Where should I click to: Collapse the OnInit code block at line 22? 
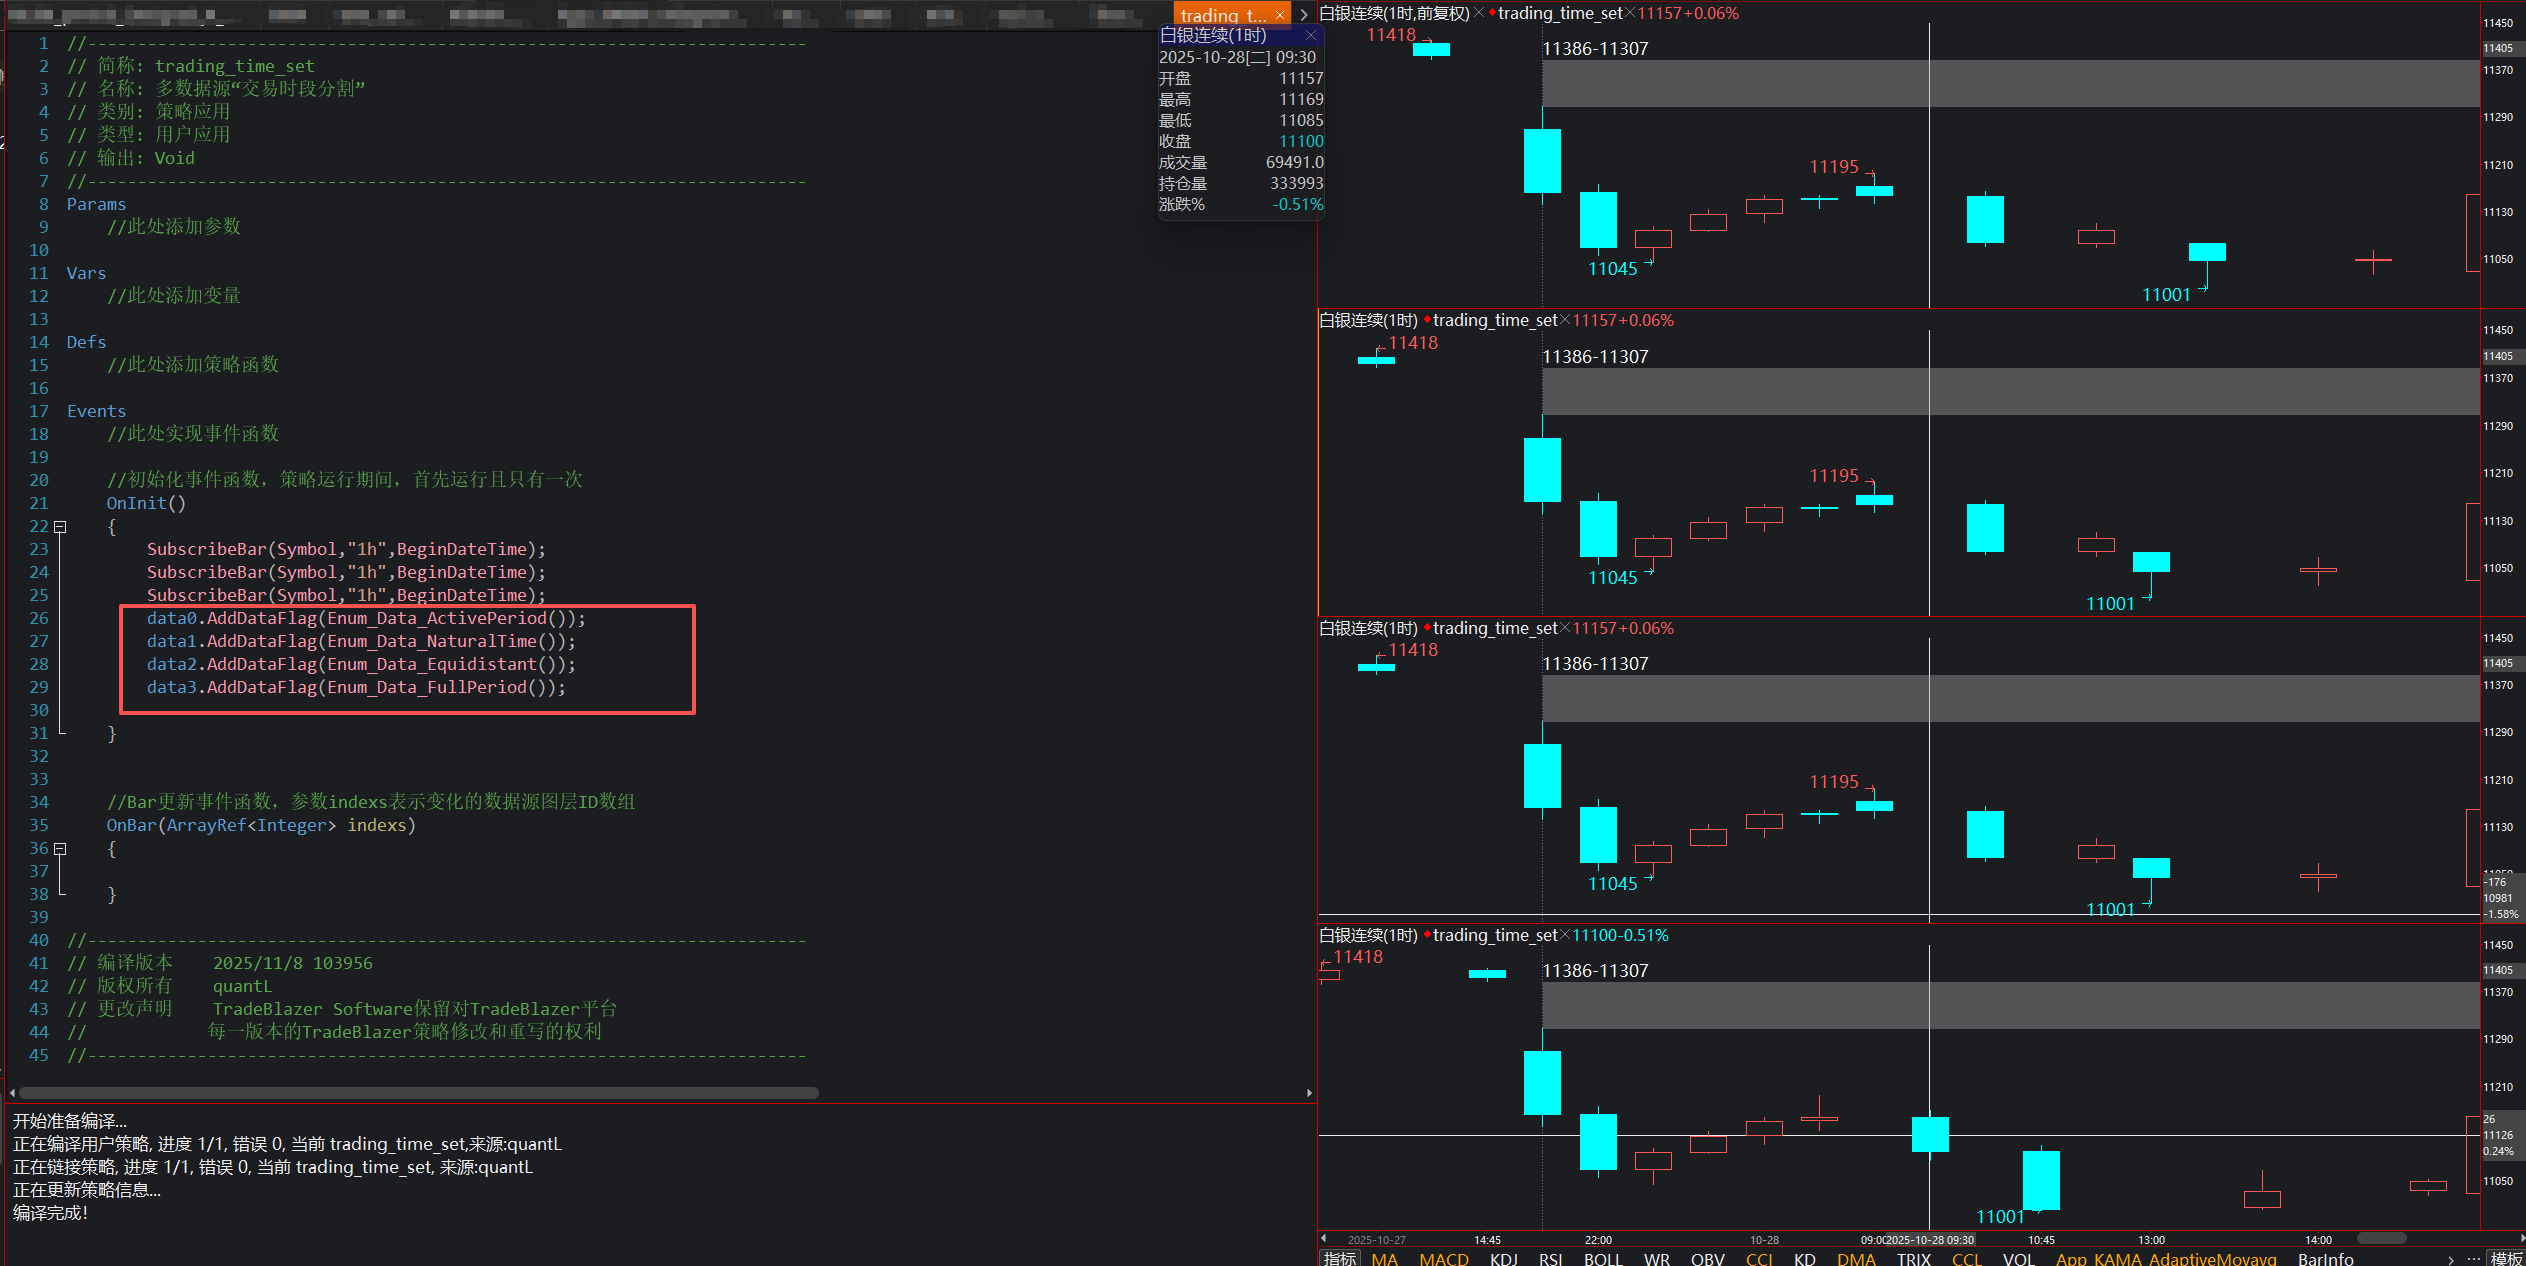[x=60, y=527]
